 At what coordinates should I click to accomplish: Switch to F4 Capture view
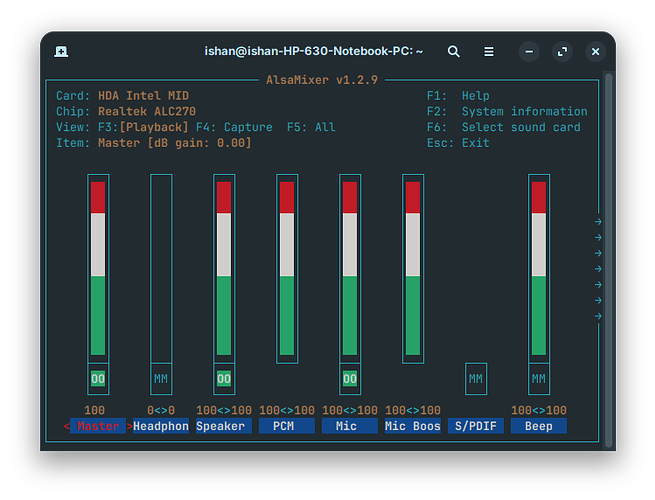click(234, 127)
